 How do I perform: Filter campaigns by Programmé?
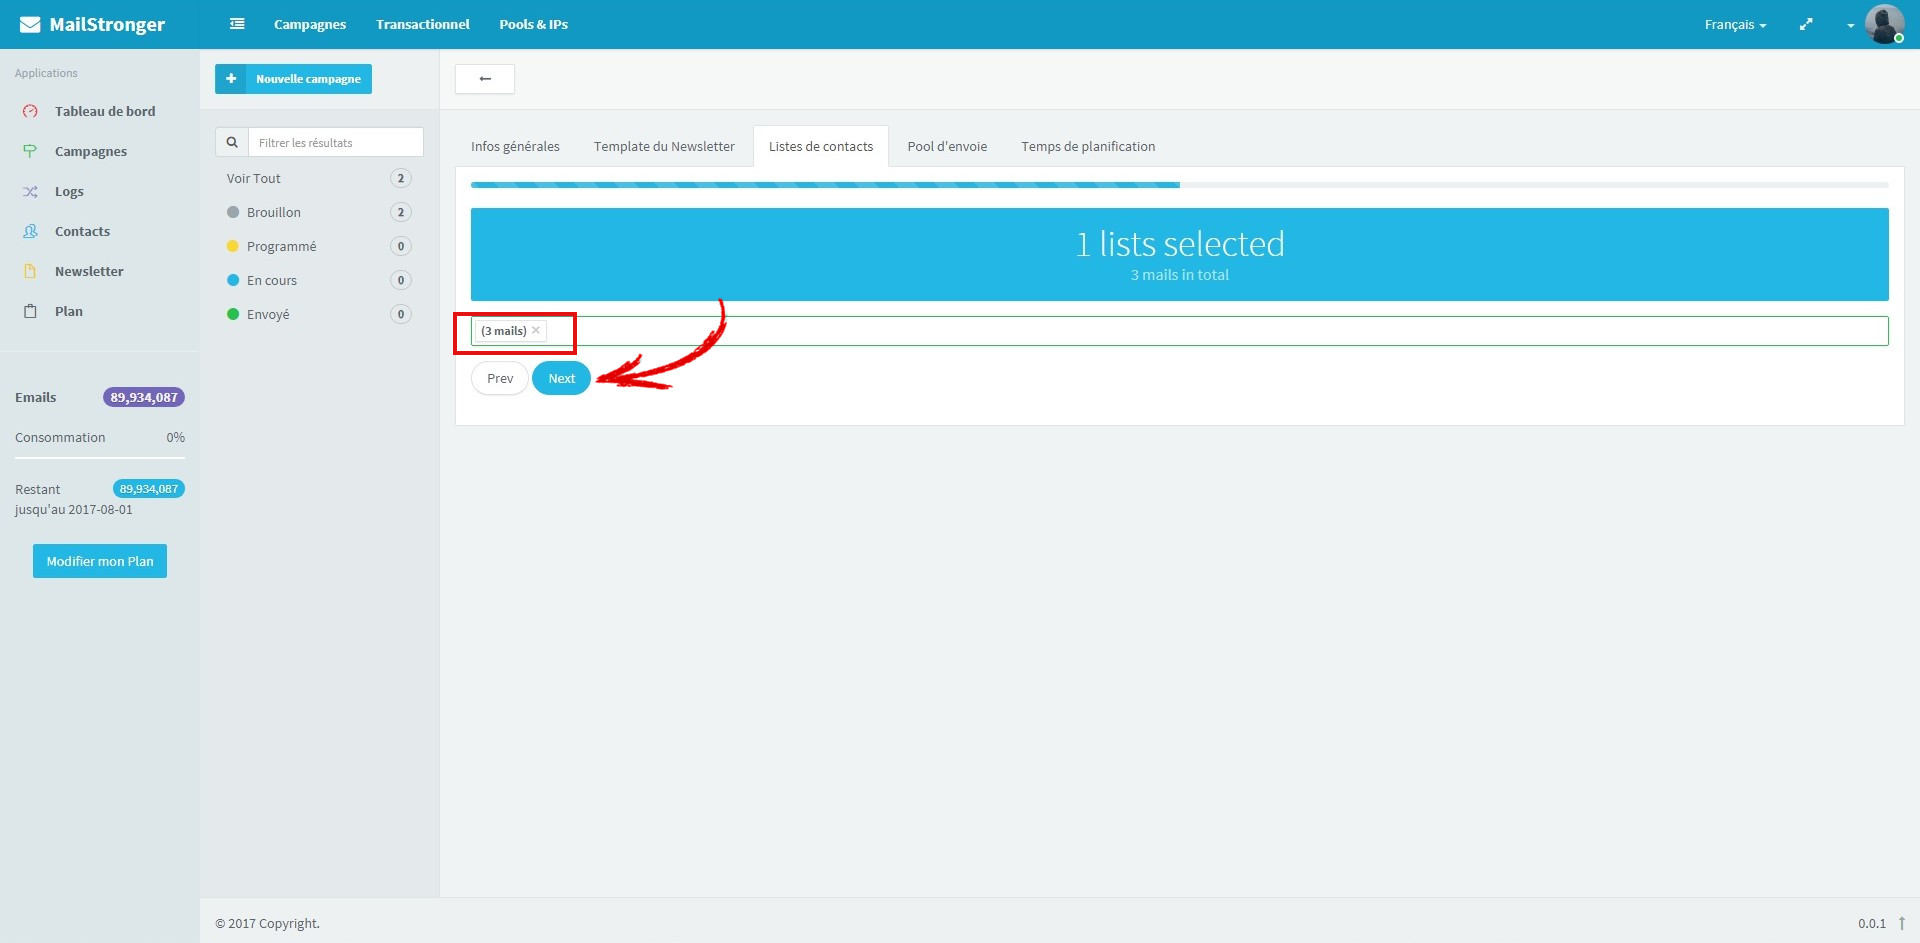(x=281, y=246)
